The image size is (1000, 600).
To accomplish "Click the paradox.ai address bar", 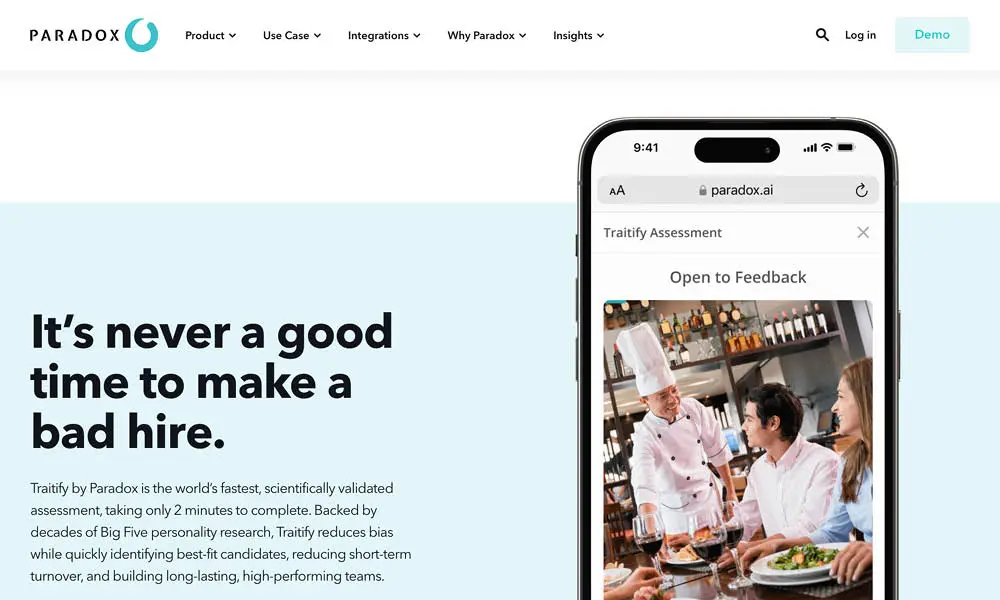I will coord(738,190).
